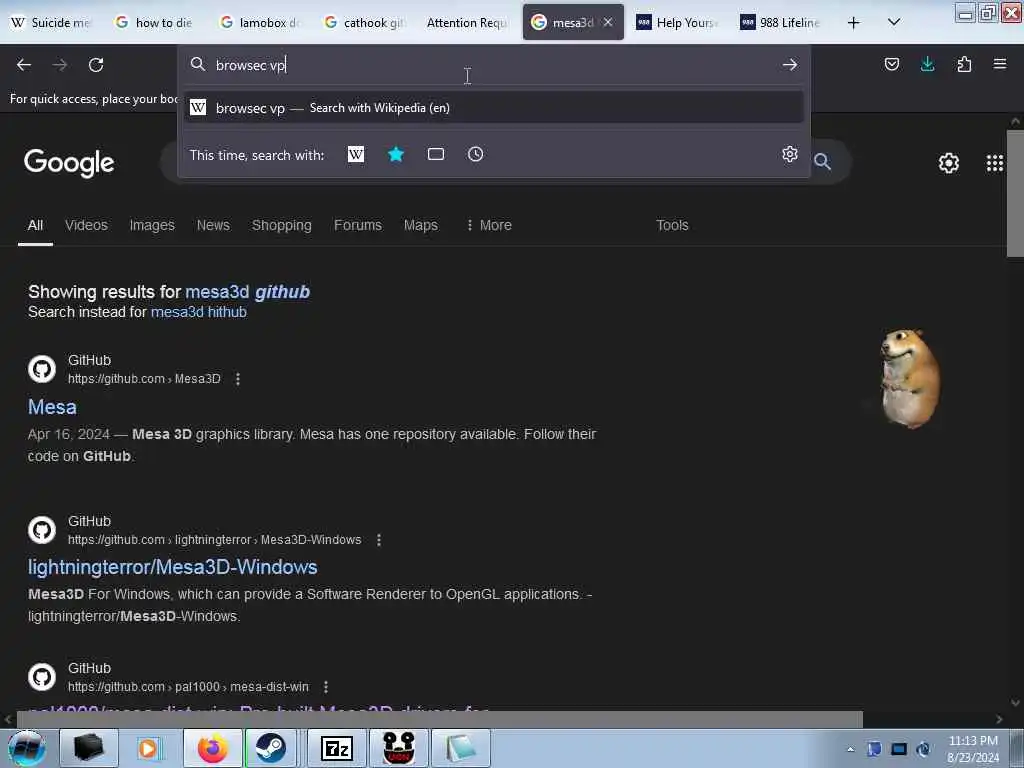Image resolution: width=1024 pixels, height=768 pixels.
Task: Select the All results tab
Action: (35, 225)
